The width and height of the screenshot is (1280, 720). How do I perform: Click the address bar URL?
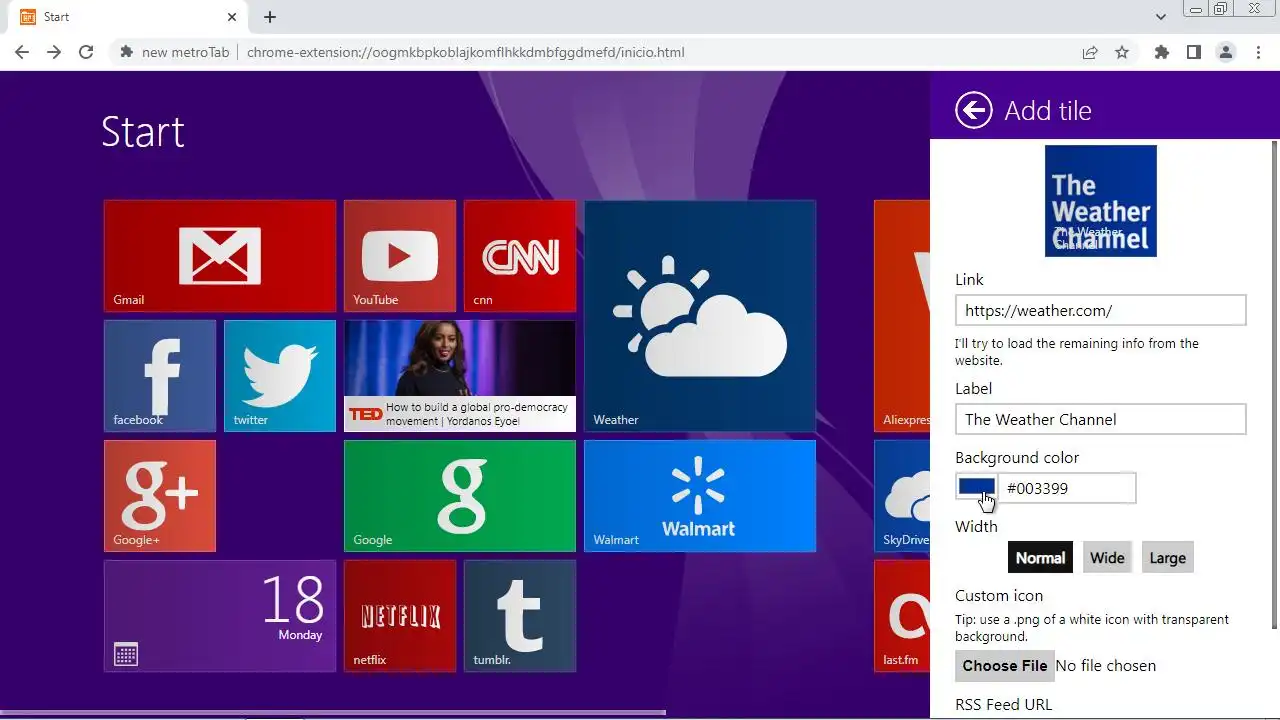coord(465,52)
